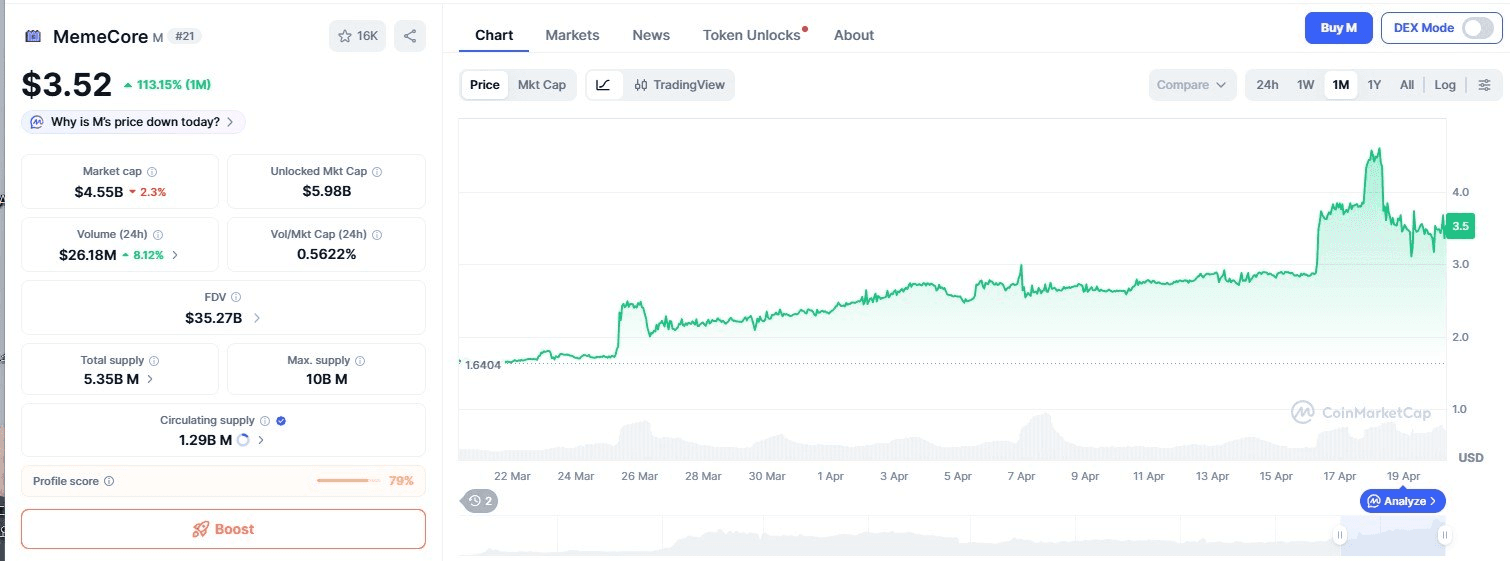Viewport: 1510px width, 561px height.
Task: Click the Boost button
Action: pyautogui.click(x=223, y=529)
